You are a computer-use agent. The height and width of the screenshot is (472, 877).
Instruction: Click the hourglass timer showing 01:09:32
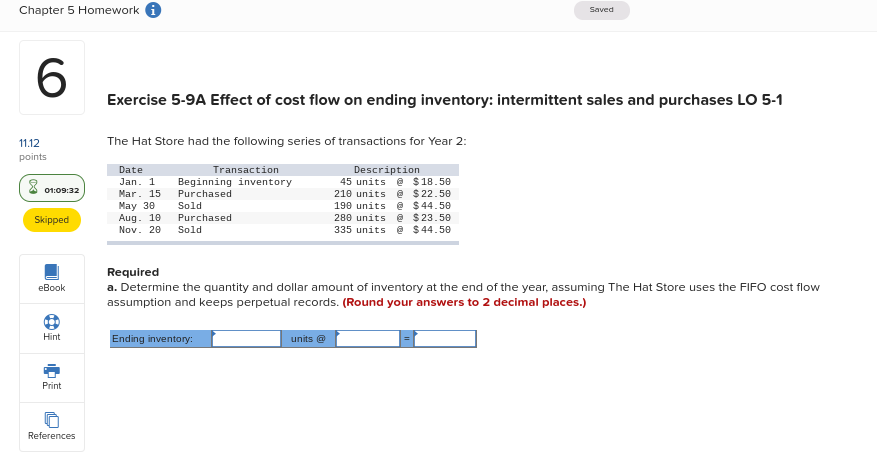click(52, 188)
